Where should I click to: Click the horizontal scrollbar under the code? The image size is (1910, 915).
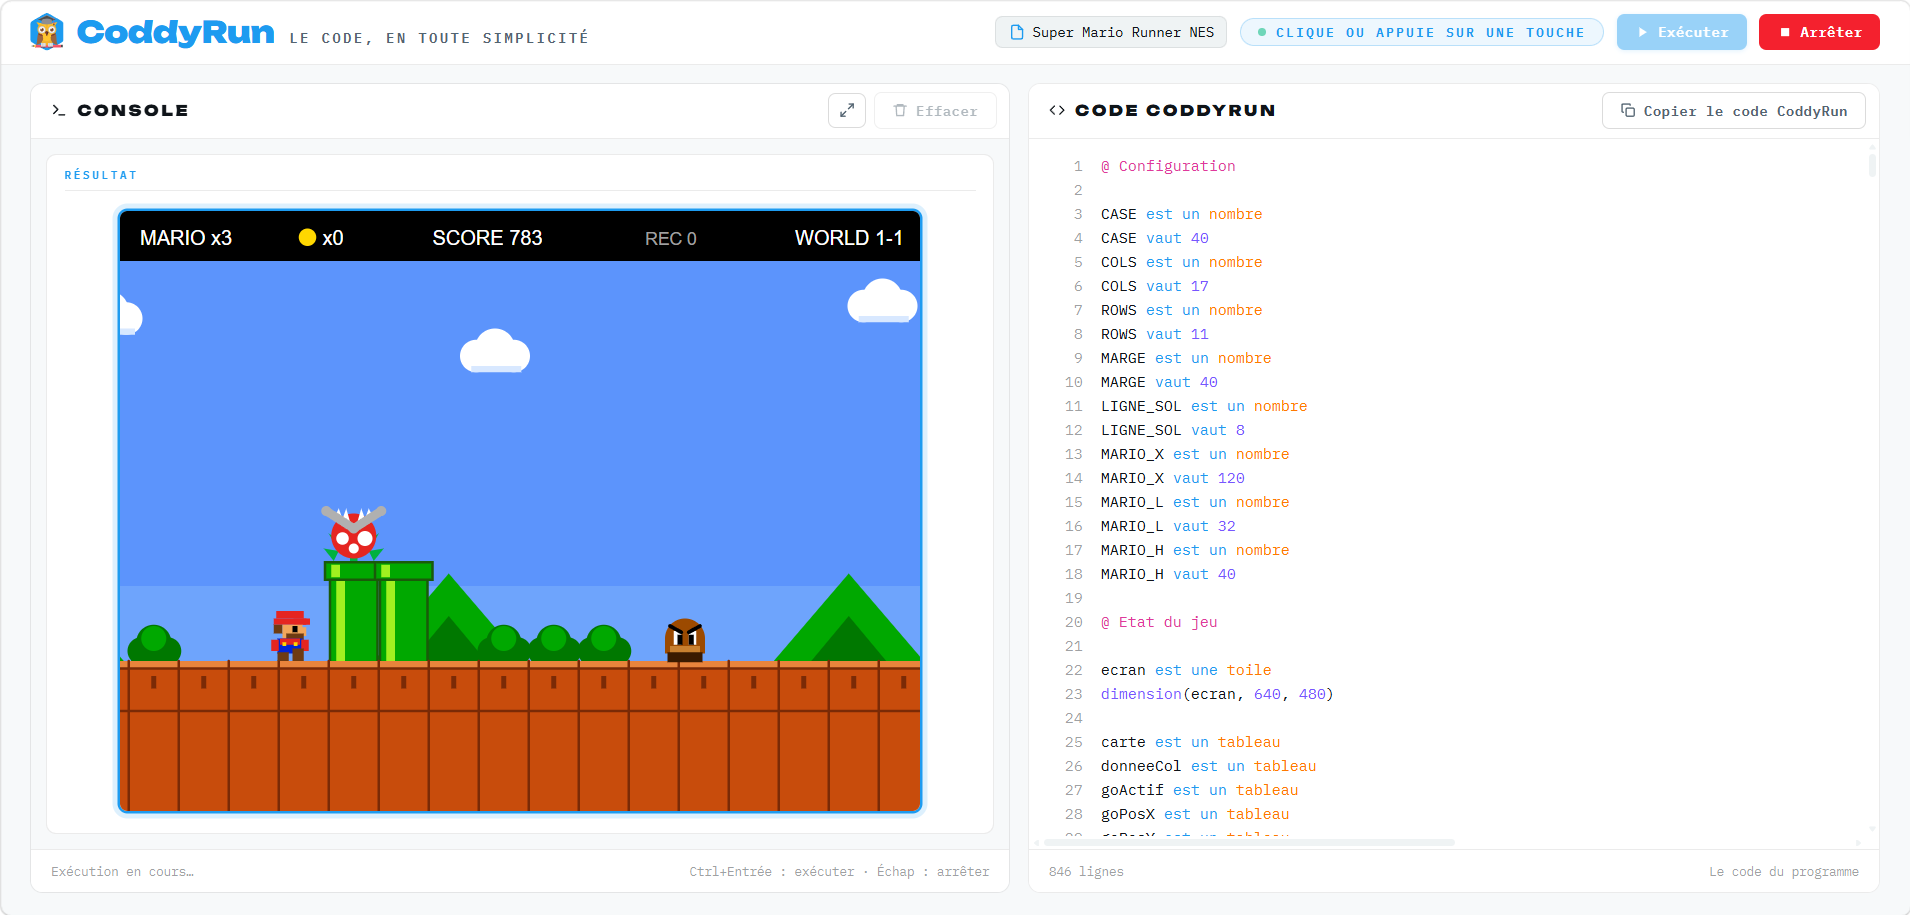(x=1248, y=843)
